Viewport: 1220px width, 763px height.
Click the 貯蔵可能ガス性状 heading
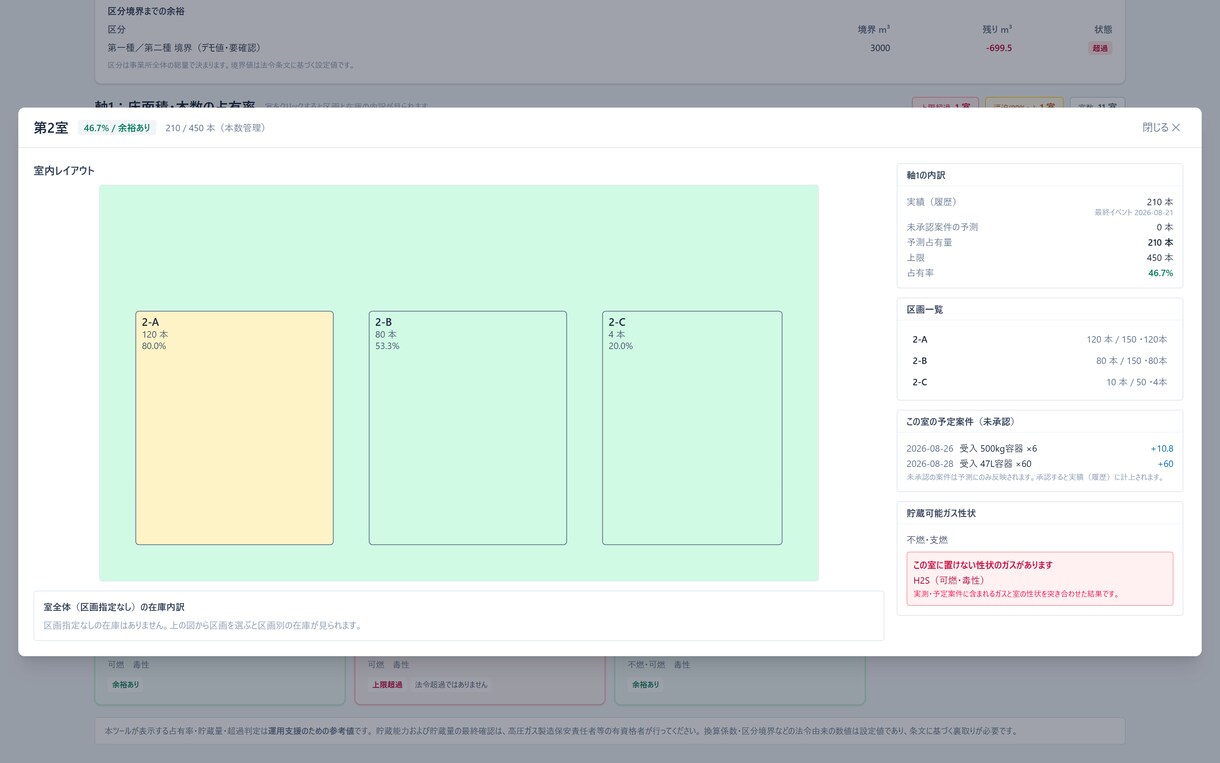coord(941,513)
